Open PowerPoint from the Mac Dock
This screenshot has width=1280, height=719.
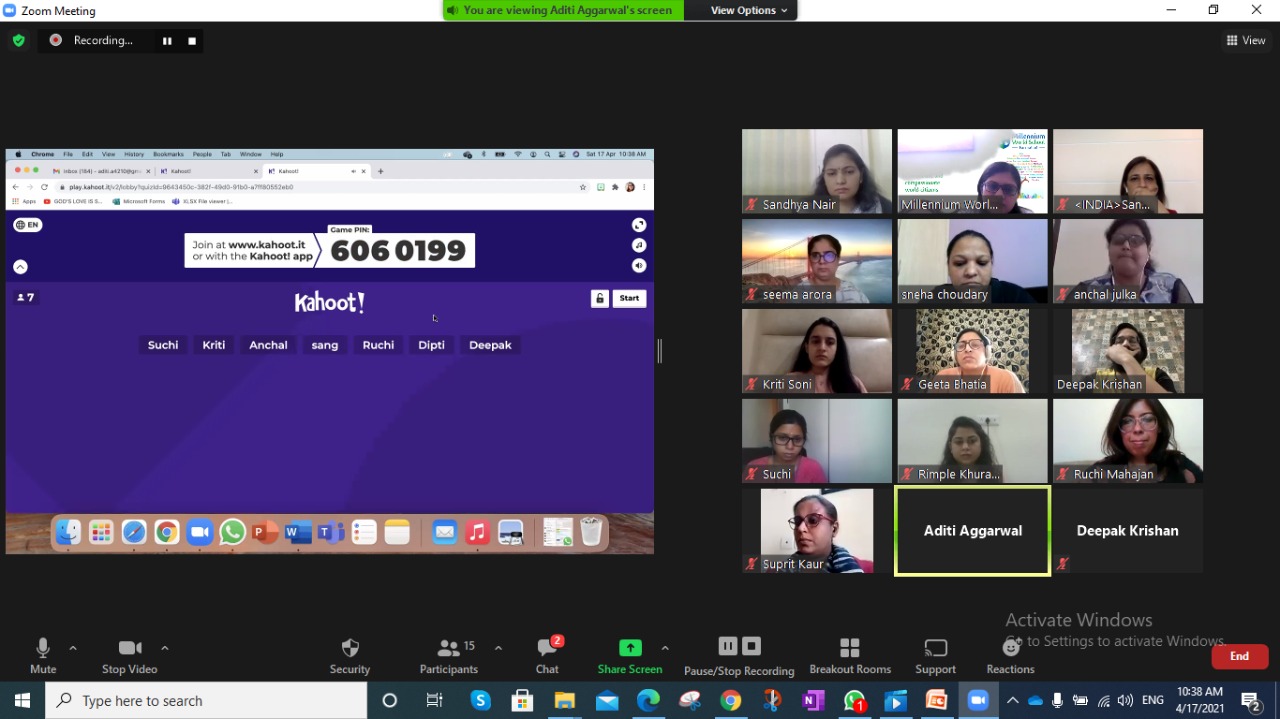pyautogui.click(x=265, y=532)
